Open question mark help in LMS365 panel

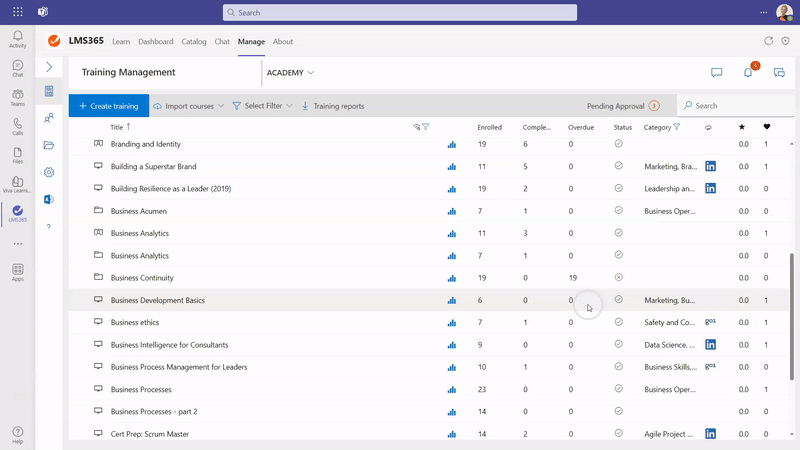(49, 227)
